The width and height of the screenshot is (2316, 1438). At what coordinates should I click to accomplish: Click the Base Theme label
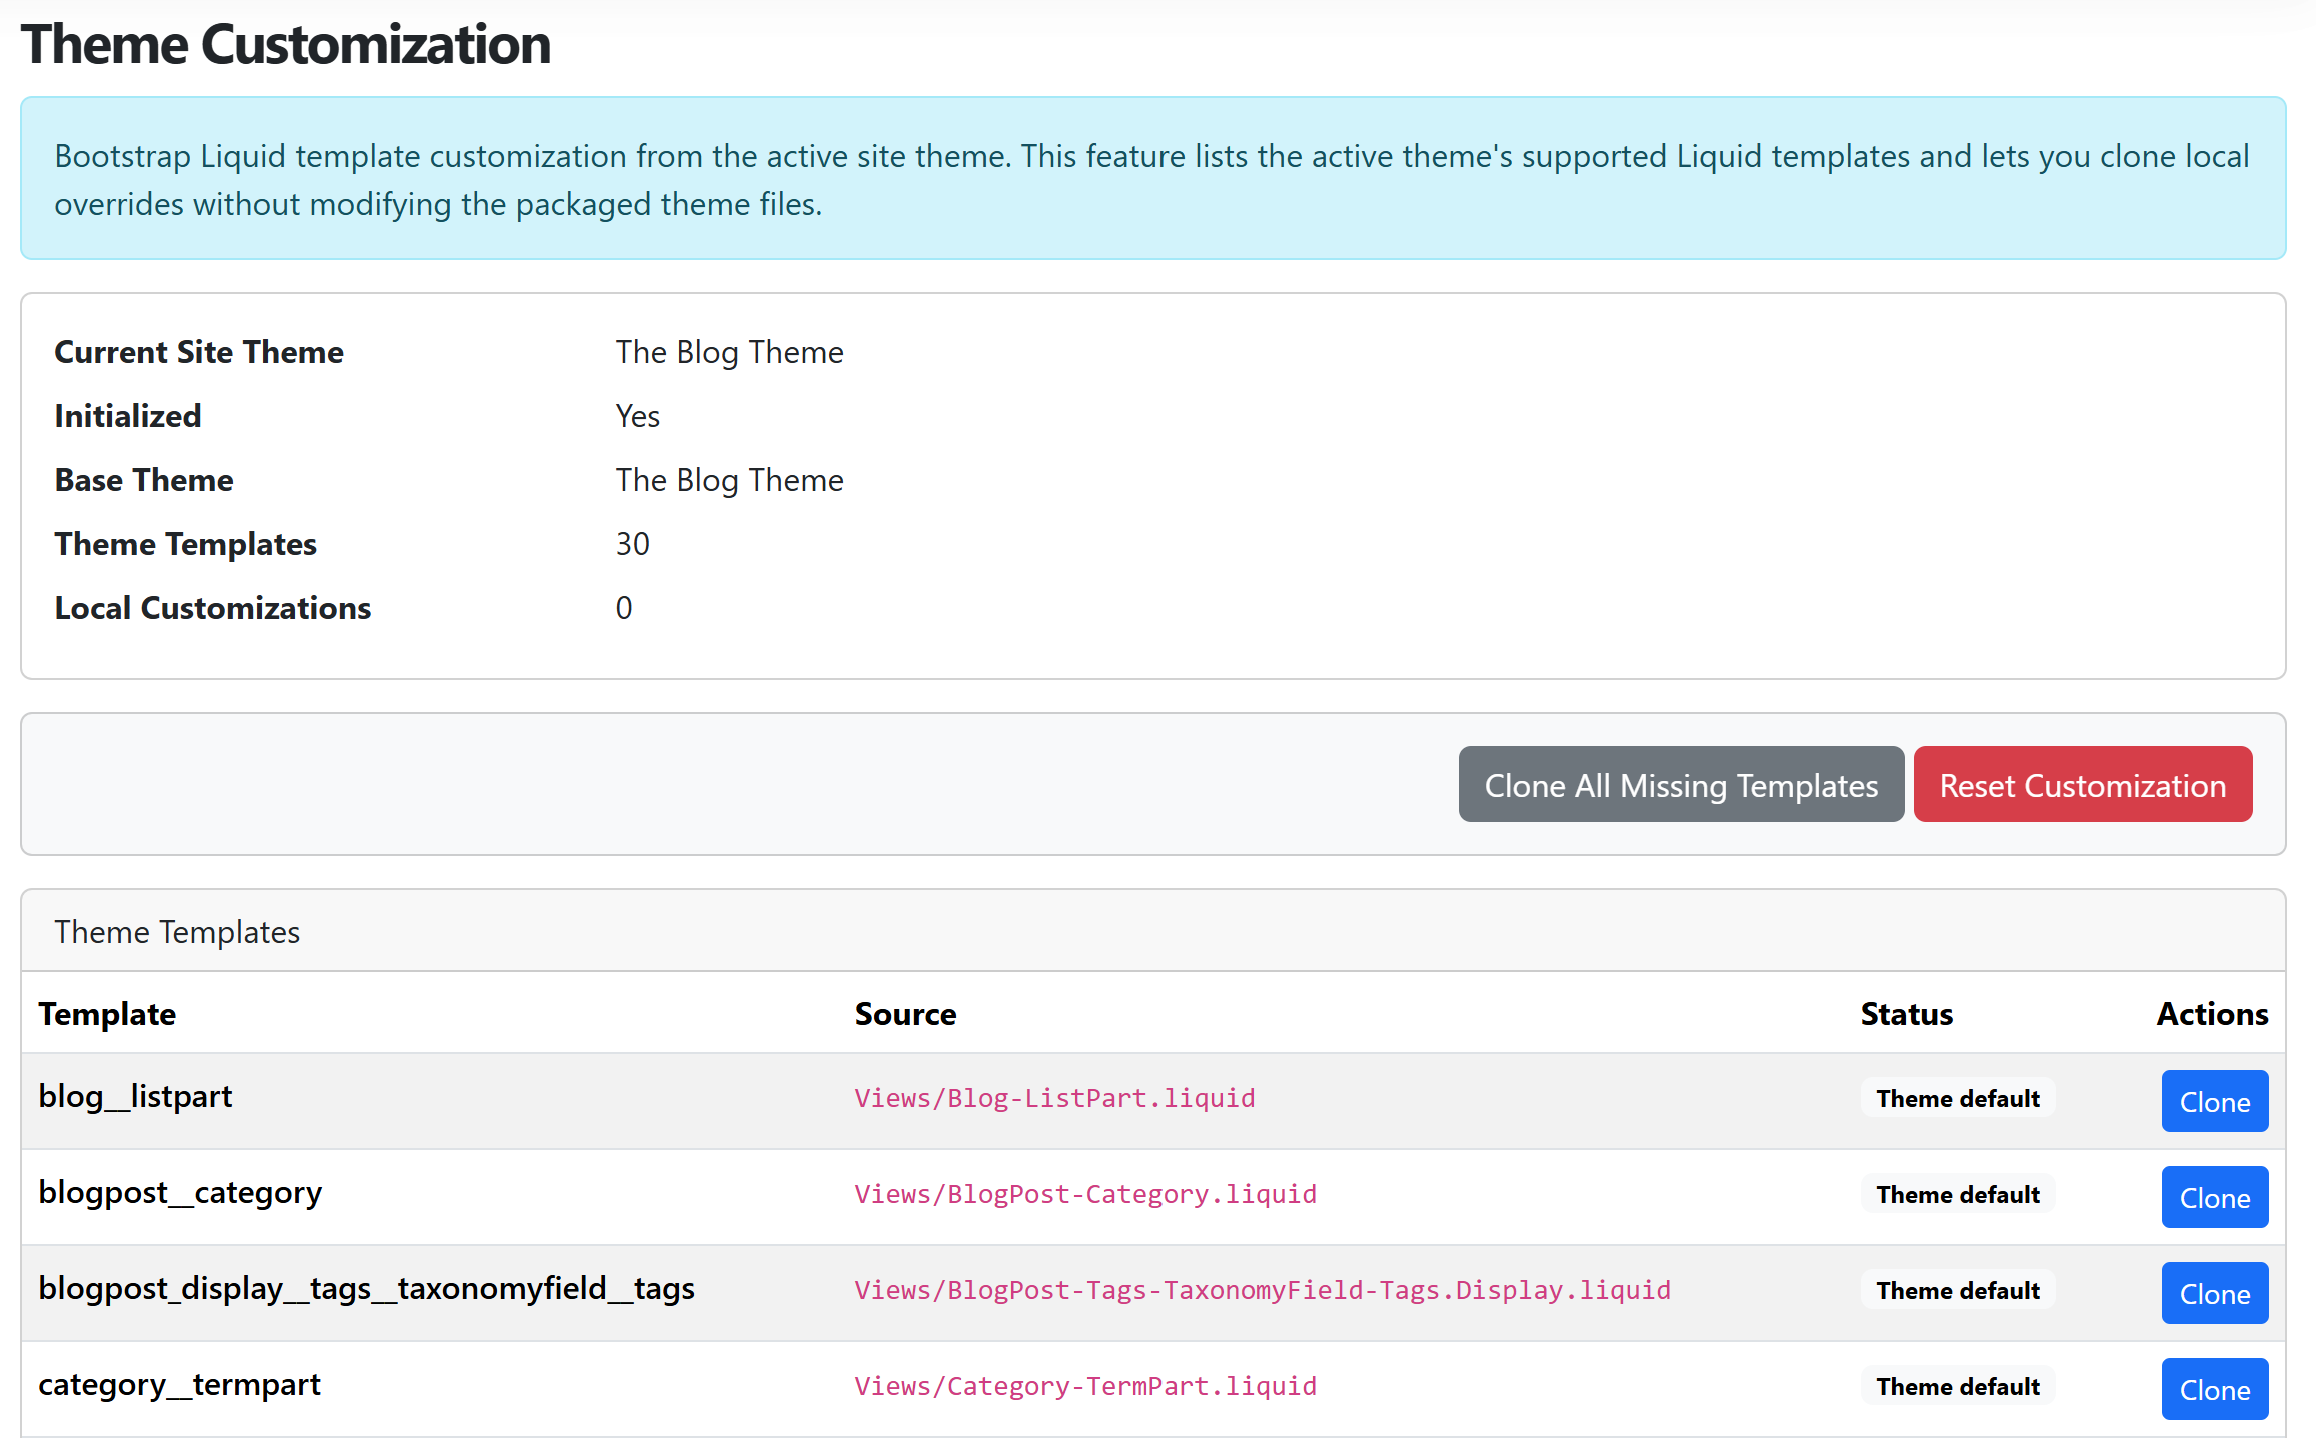pos(144,480)
